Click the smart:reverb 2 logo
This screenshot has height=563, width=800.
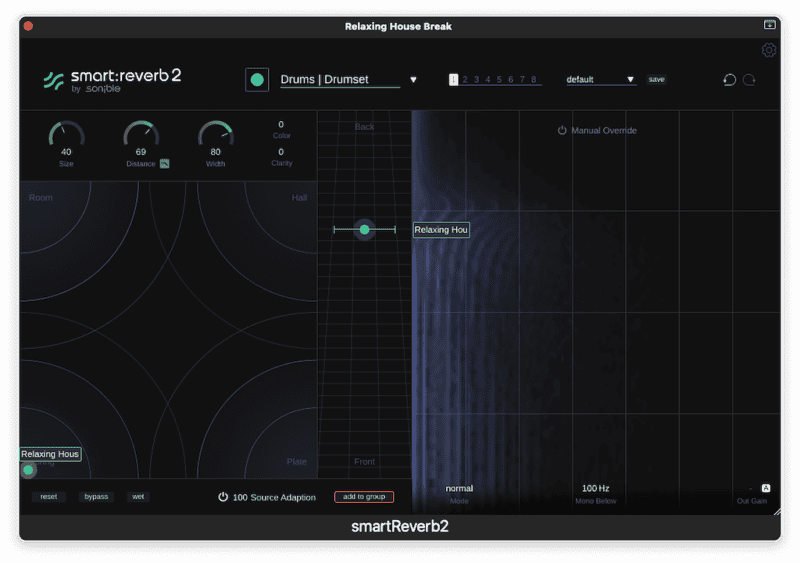click(x=112, y=81)
